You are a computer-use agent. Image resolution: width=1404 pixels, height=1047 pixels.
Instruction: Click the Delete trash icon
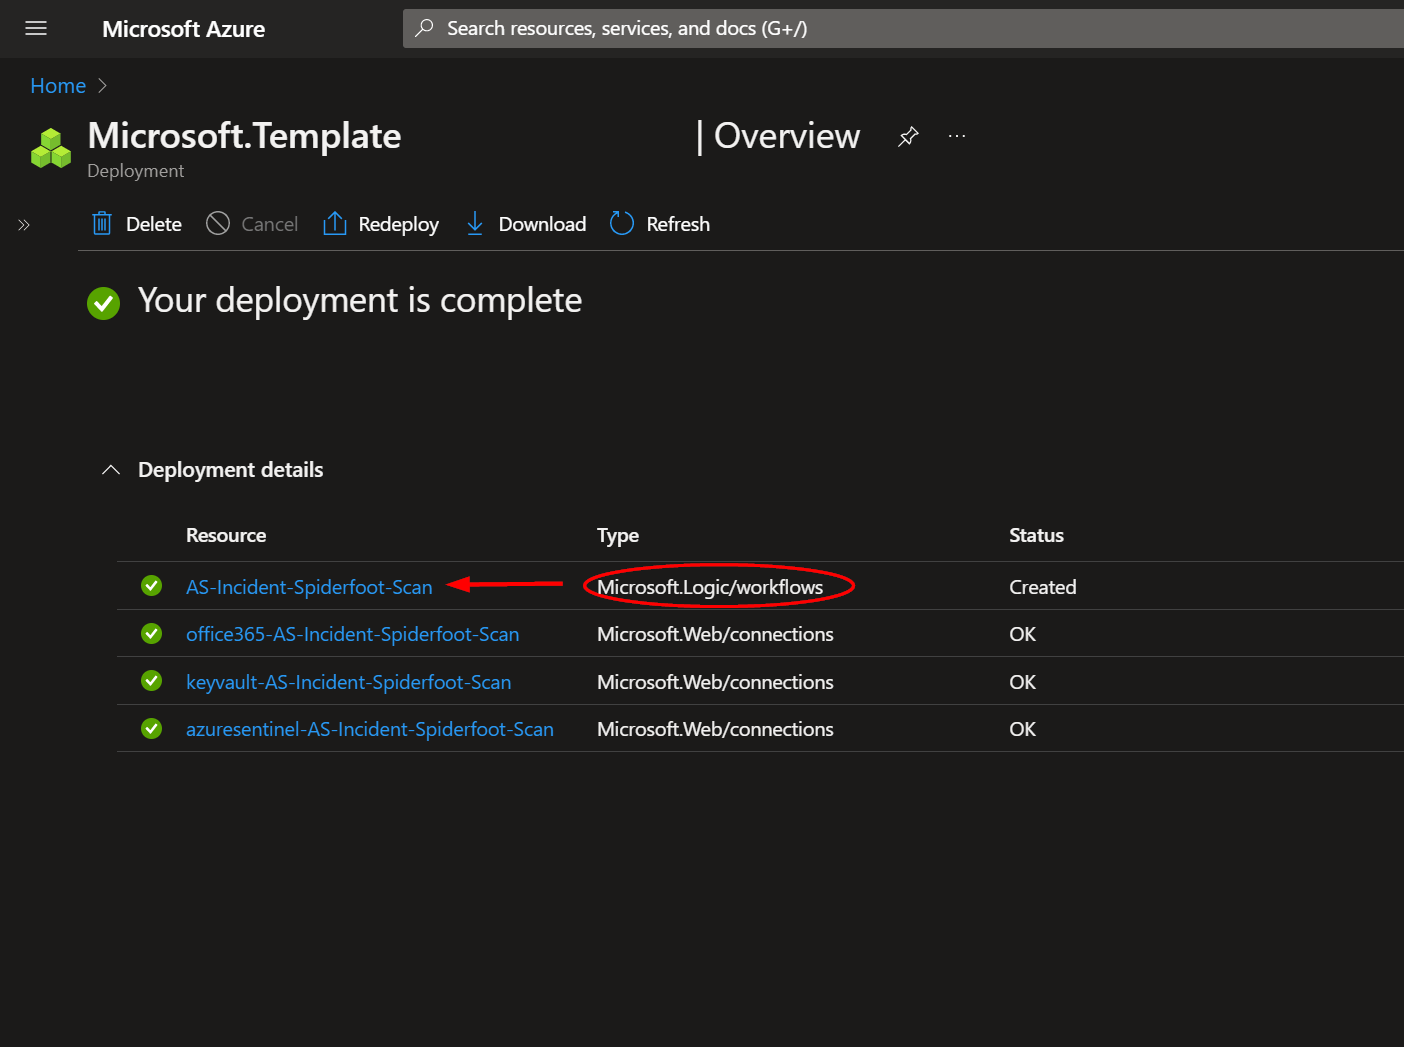pos(102,223)
